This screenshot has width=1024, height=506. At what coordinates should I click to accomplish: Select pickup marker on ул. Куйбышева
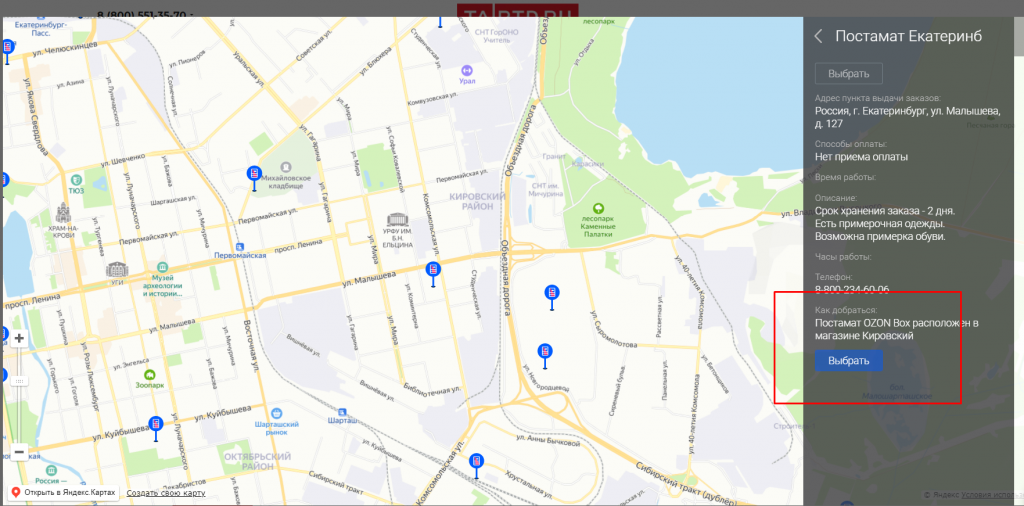pos(156,426)
